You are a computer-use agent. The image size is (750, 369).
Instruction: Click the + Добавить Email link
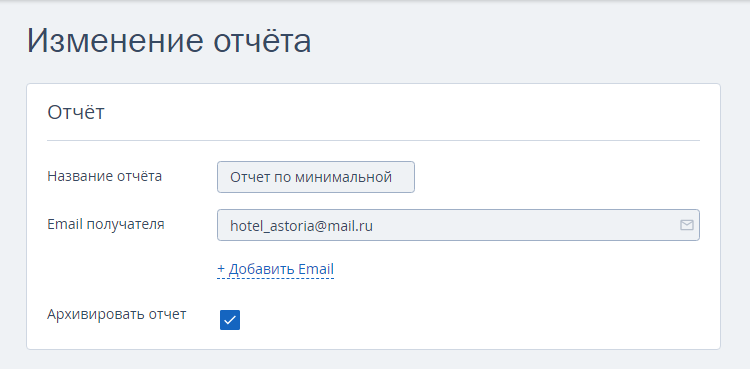276,269
